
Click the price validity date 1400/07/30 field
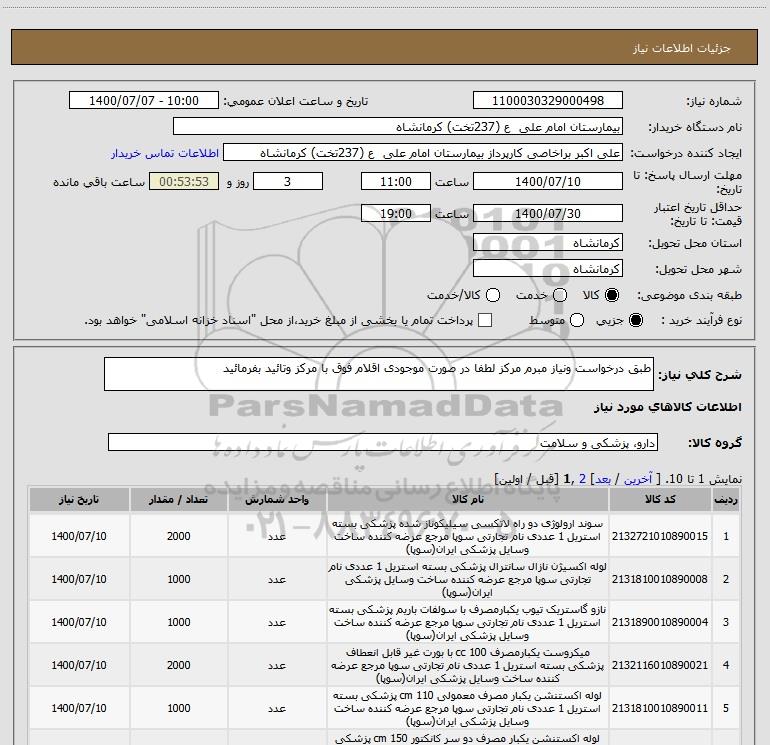548,213
